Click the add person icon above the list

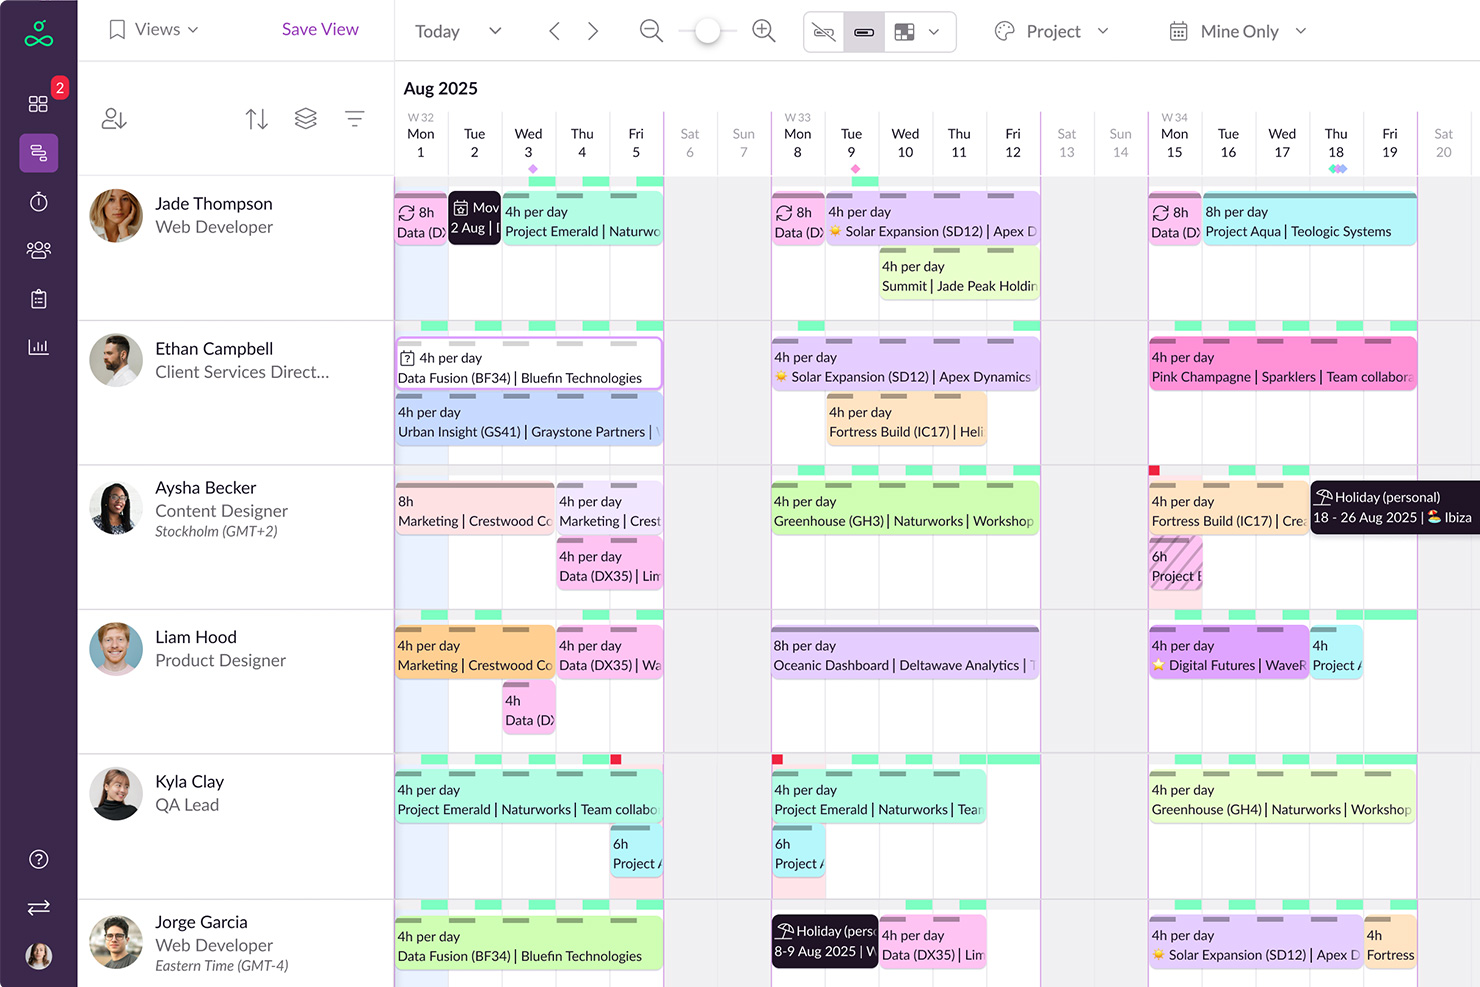113,118
